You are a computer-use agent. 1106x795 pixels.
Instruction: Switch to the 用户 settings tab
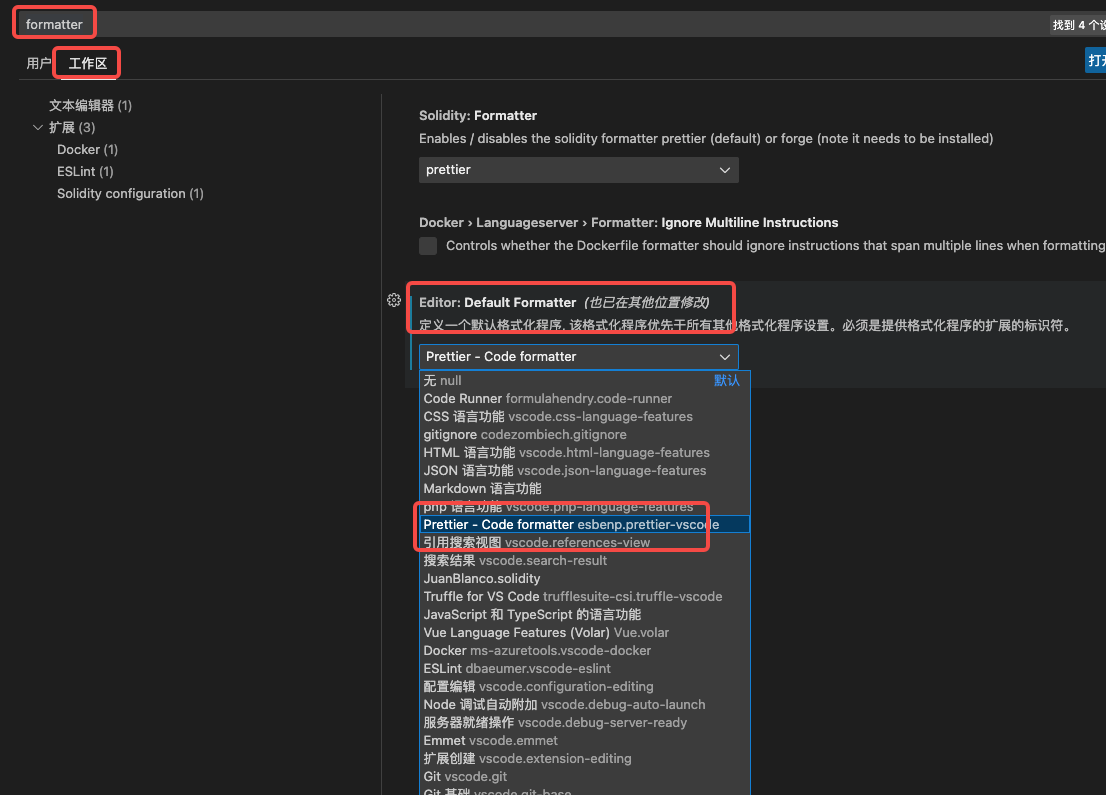pyautogui.click(x=39, y=63)
